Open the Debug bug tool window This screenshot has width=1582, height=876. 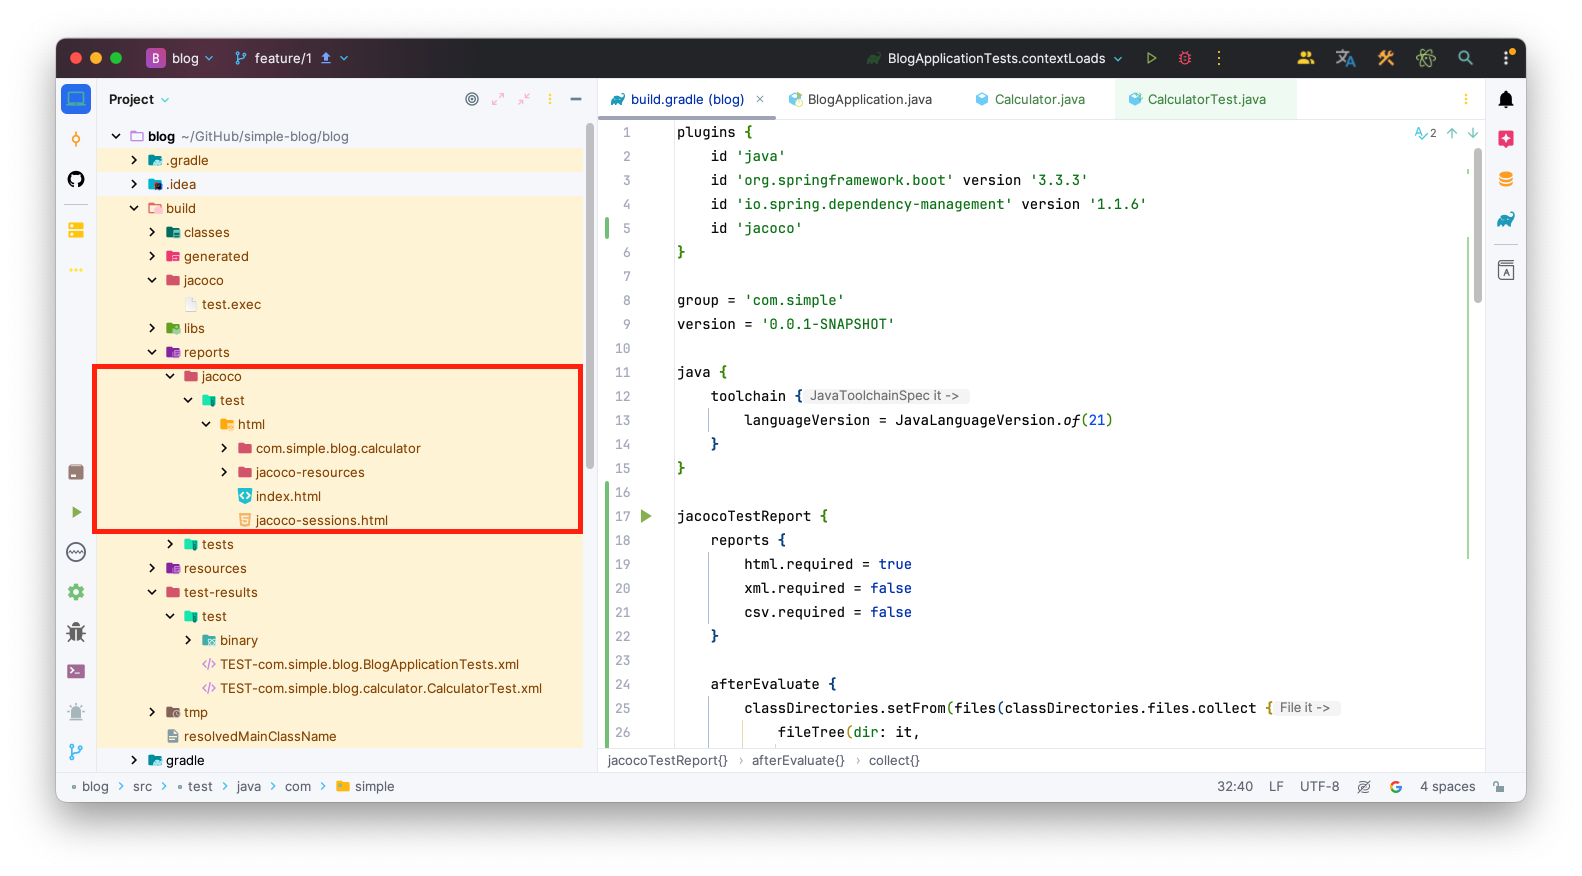tap(76, 632)
